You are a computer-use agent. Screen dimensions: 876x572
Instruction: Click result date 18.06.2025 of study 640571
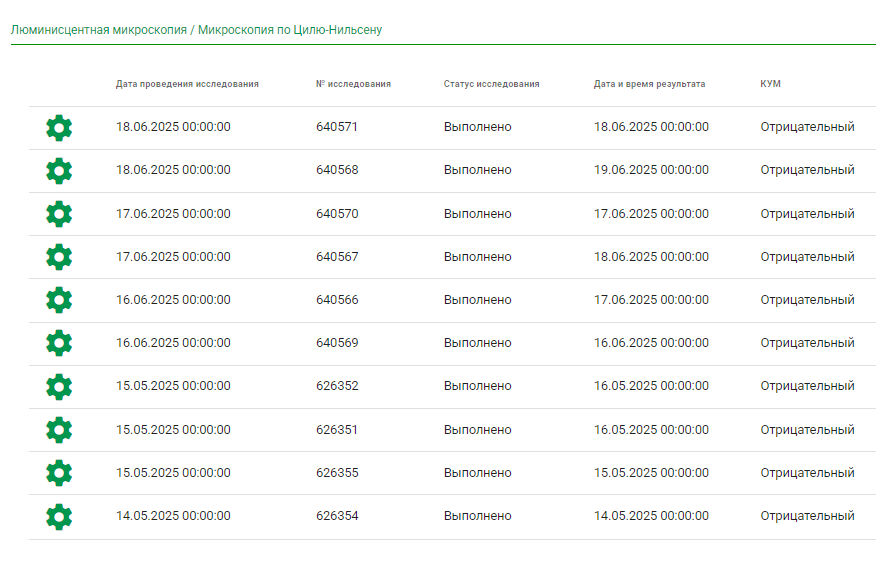click(651, 127)
